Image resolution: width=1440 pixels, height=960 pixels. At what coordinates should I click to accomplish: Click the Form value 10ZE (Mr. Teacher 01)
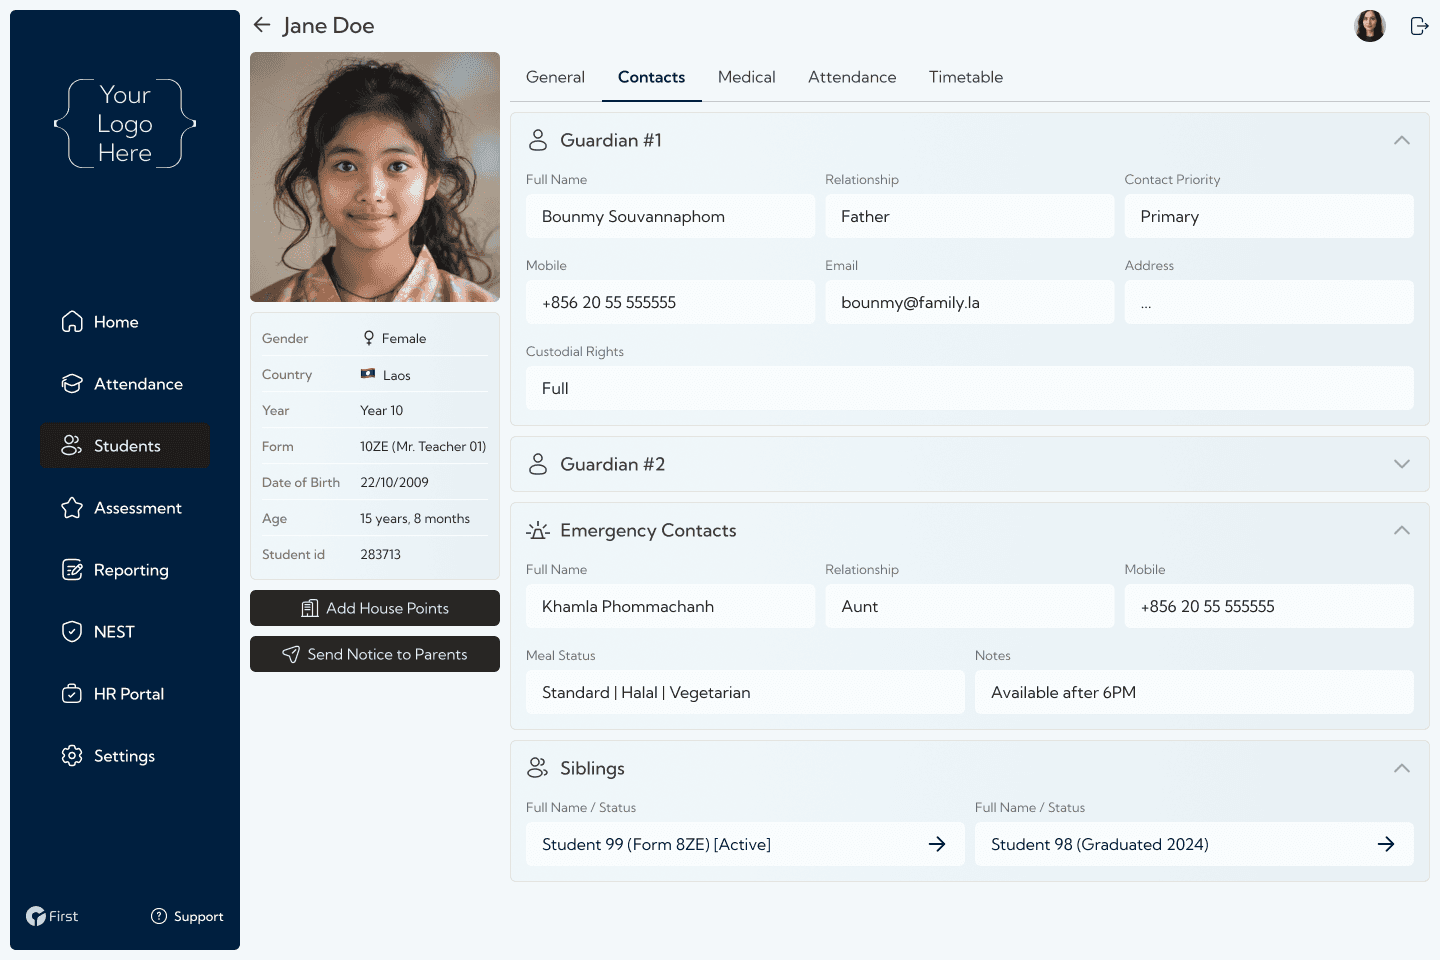[x=423, y=446]
